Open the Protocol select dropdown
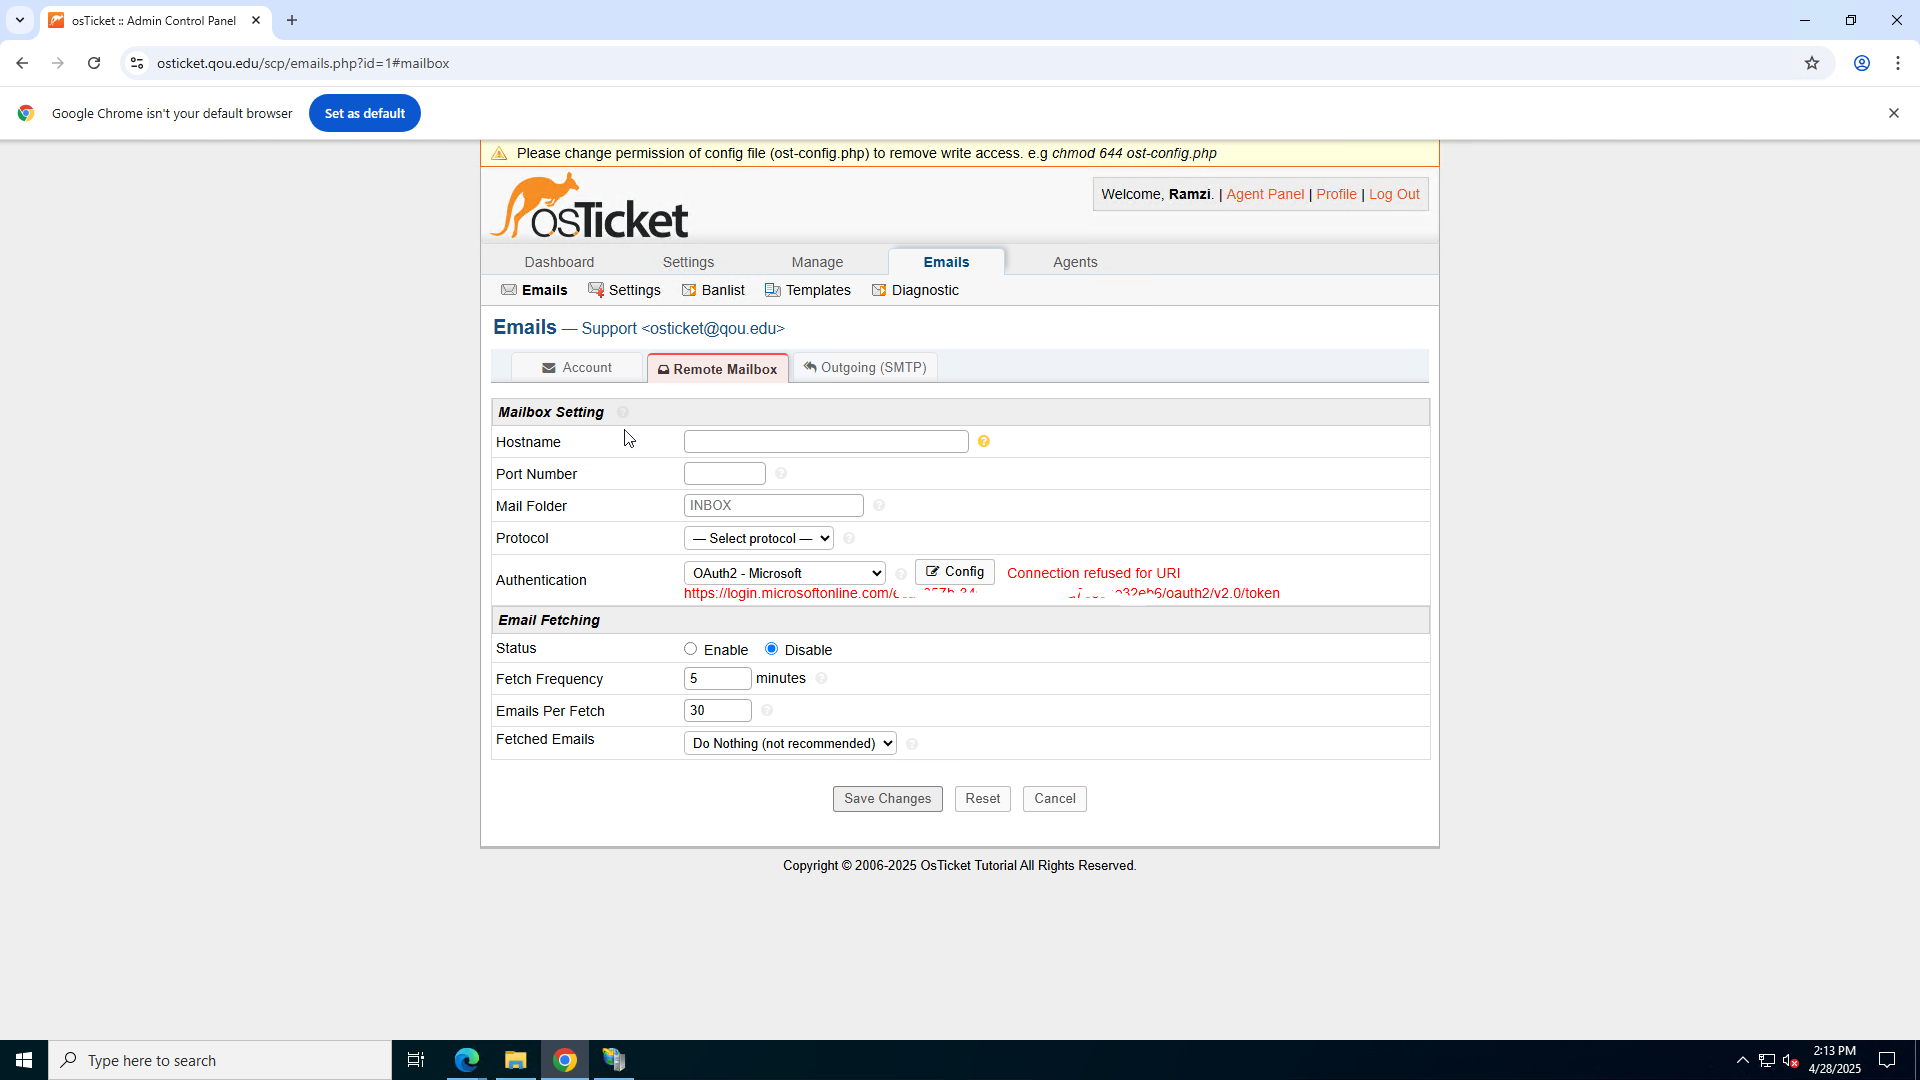The width and height of the screenshot is (1920, 1080). (759, 538)
